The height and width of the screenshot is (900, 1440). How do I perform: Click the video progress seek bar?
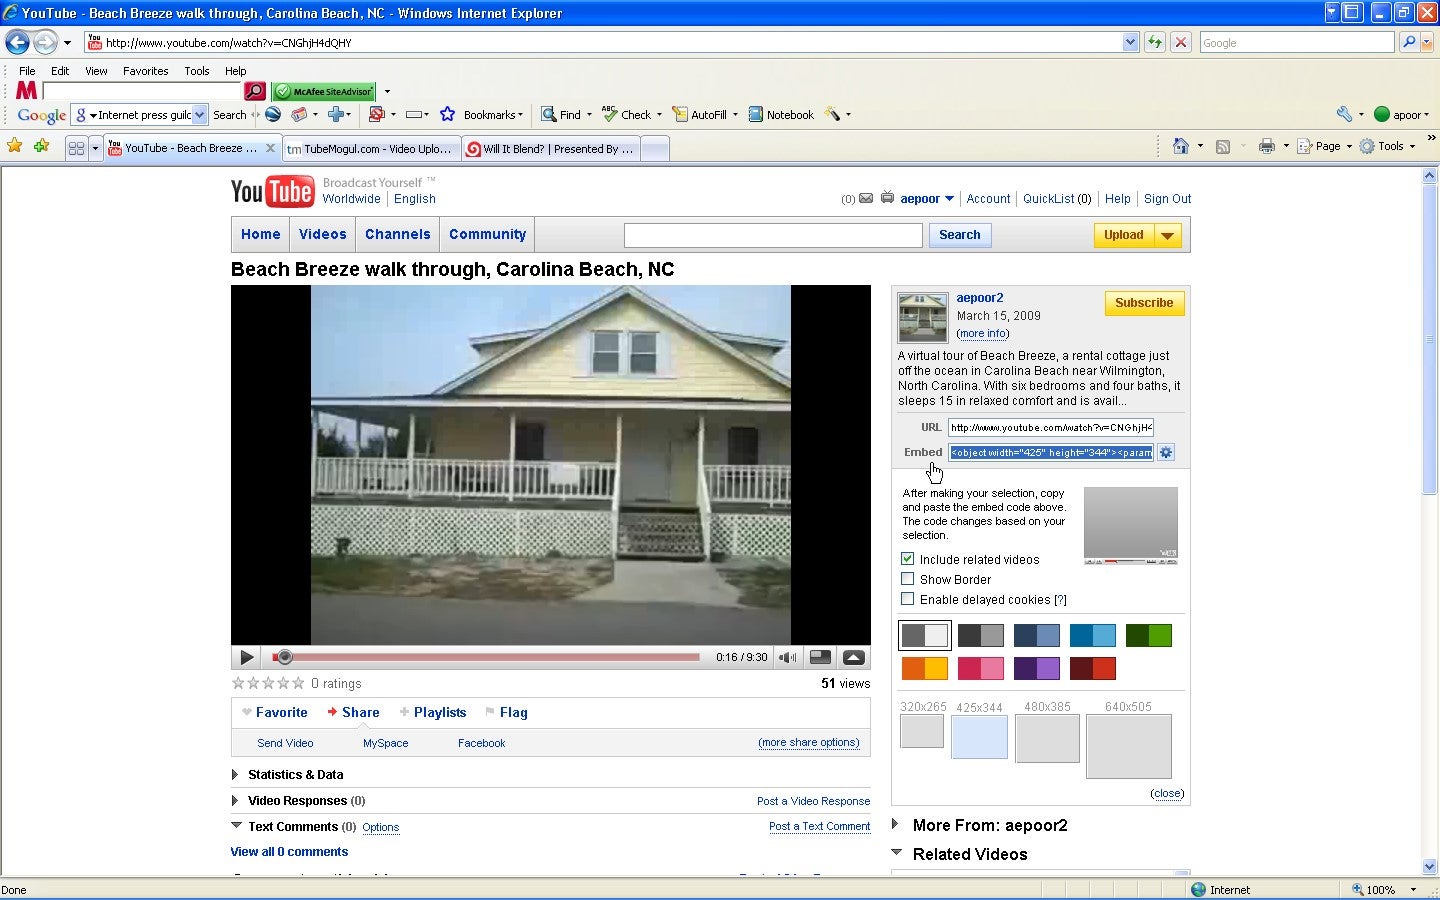[x=486, y=657]
